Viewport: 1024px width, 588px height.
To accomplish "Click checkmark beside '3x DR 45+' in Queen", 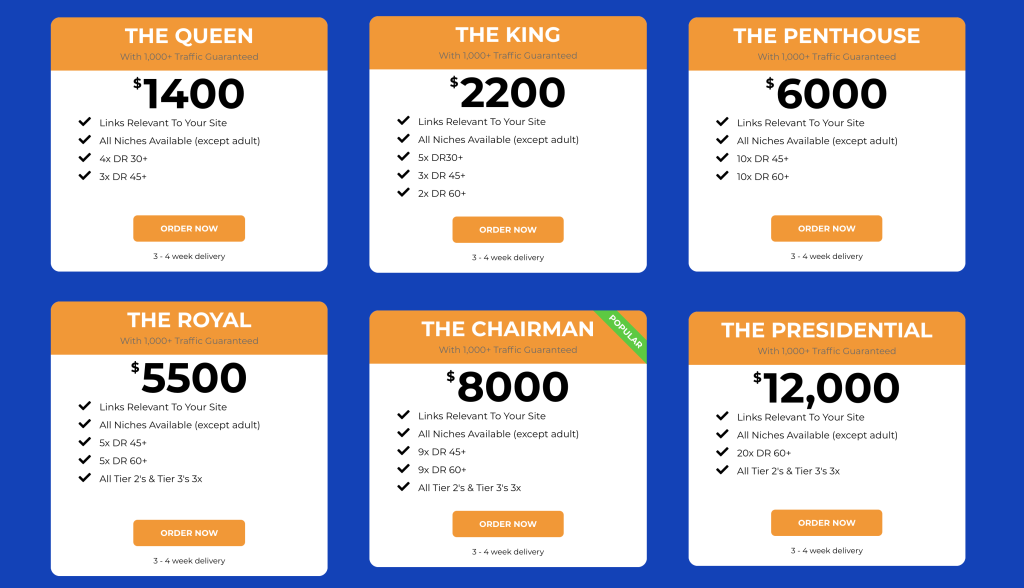I will pyautogui.click(x=85, y=176).
